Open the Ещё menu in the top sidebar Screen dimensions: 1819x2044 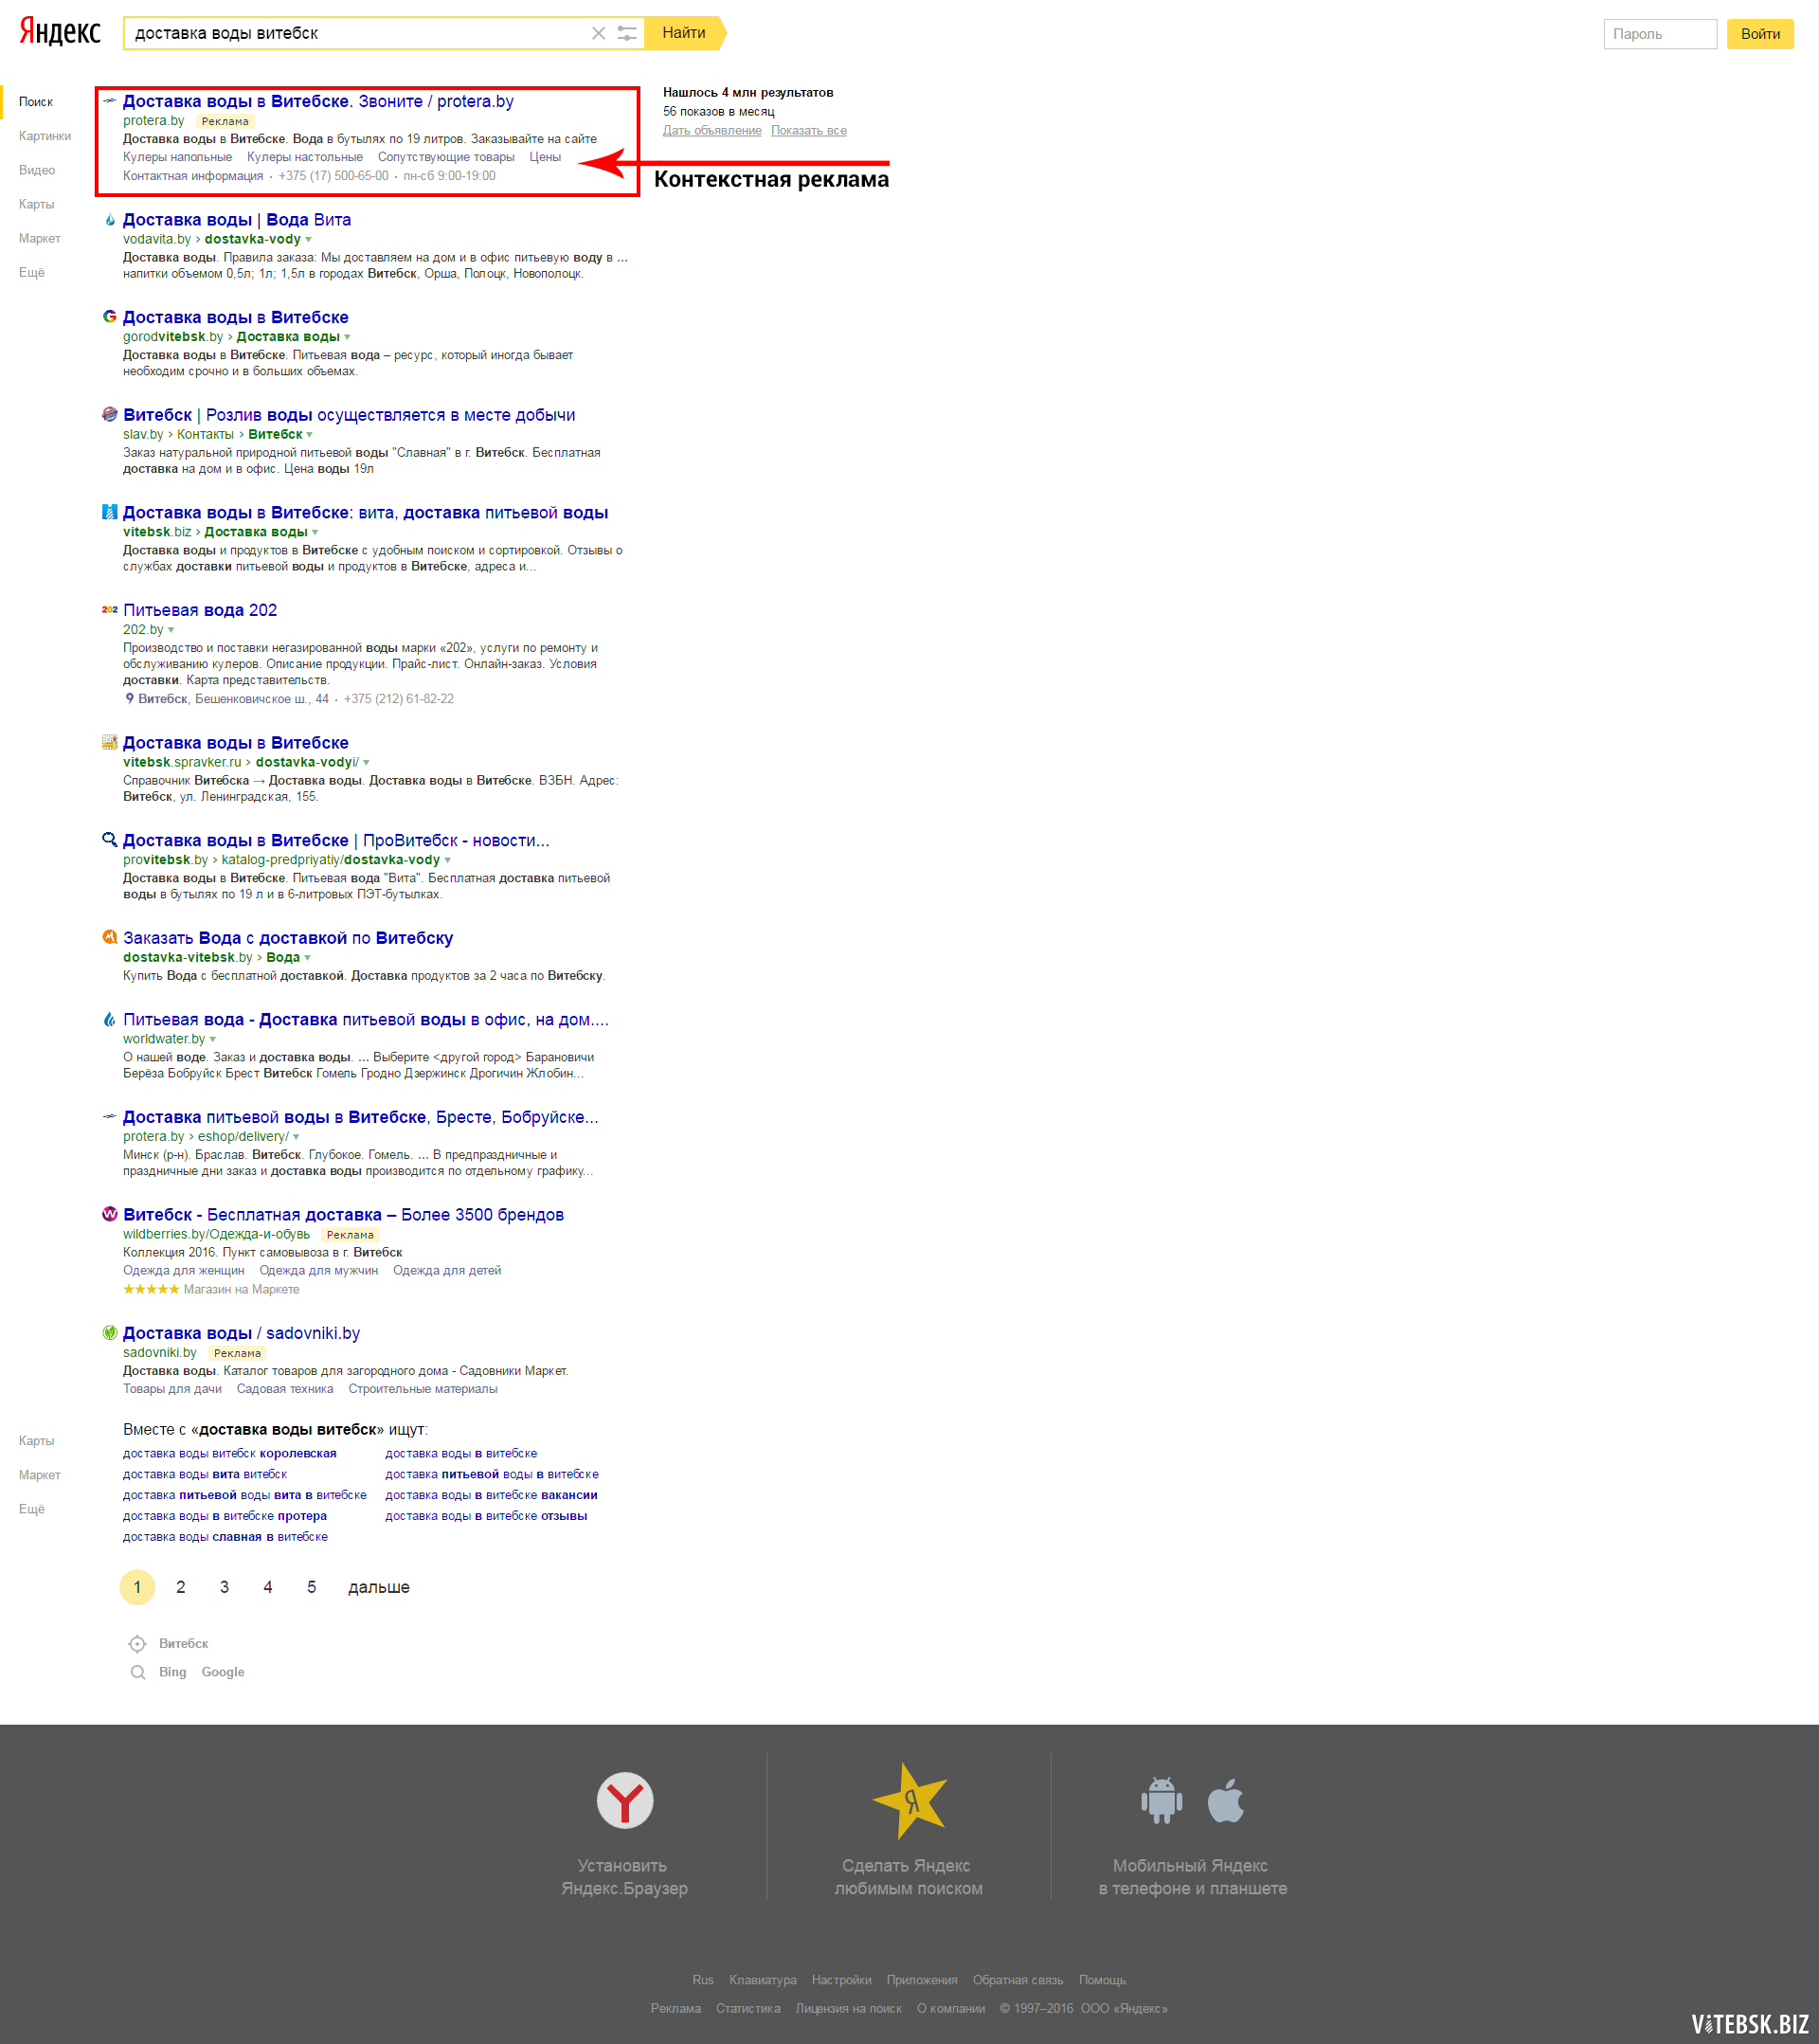pyautogui.click(x=32, y=272)
